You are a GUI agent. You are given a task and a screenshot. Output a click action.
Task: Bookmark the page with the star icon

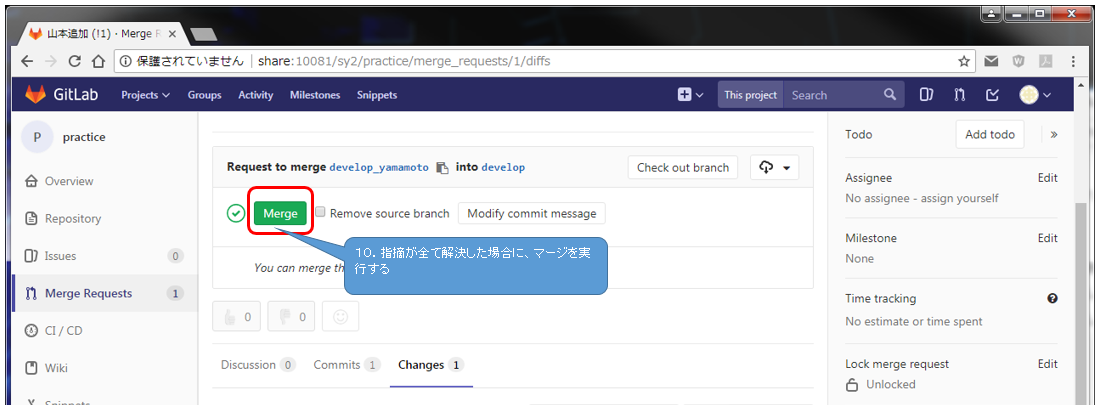click(964, 61)
